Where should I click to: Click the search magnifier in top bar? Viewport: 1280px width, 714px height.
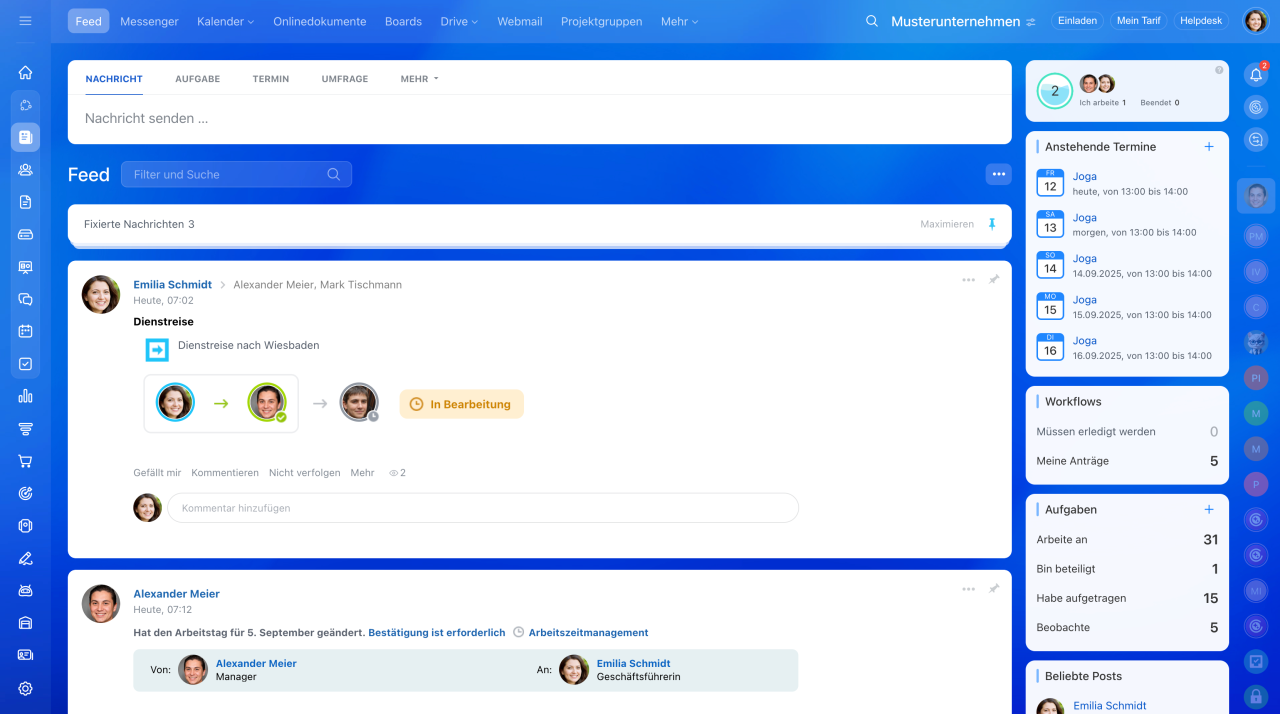[x=872, y=21]
